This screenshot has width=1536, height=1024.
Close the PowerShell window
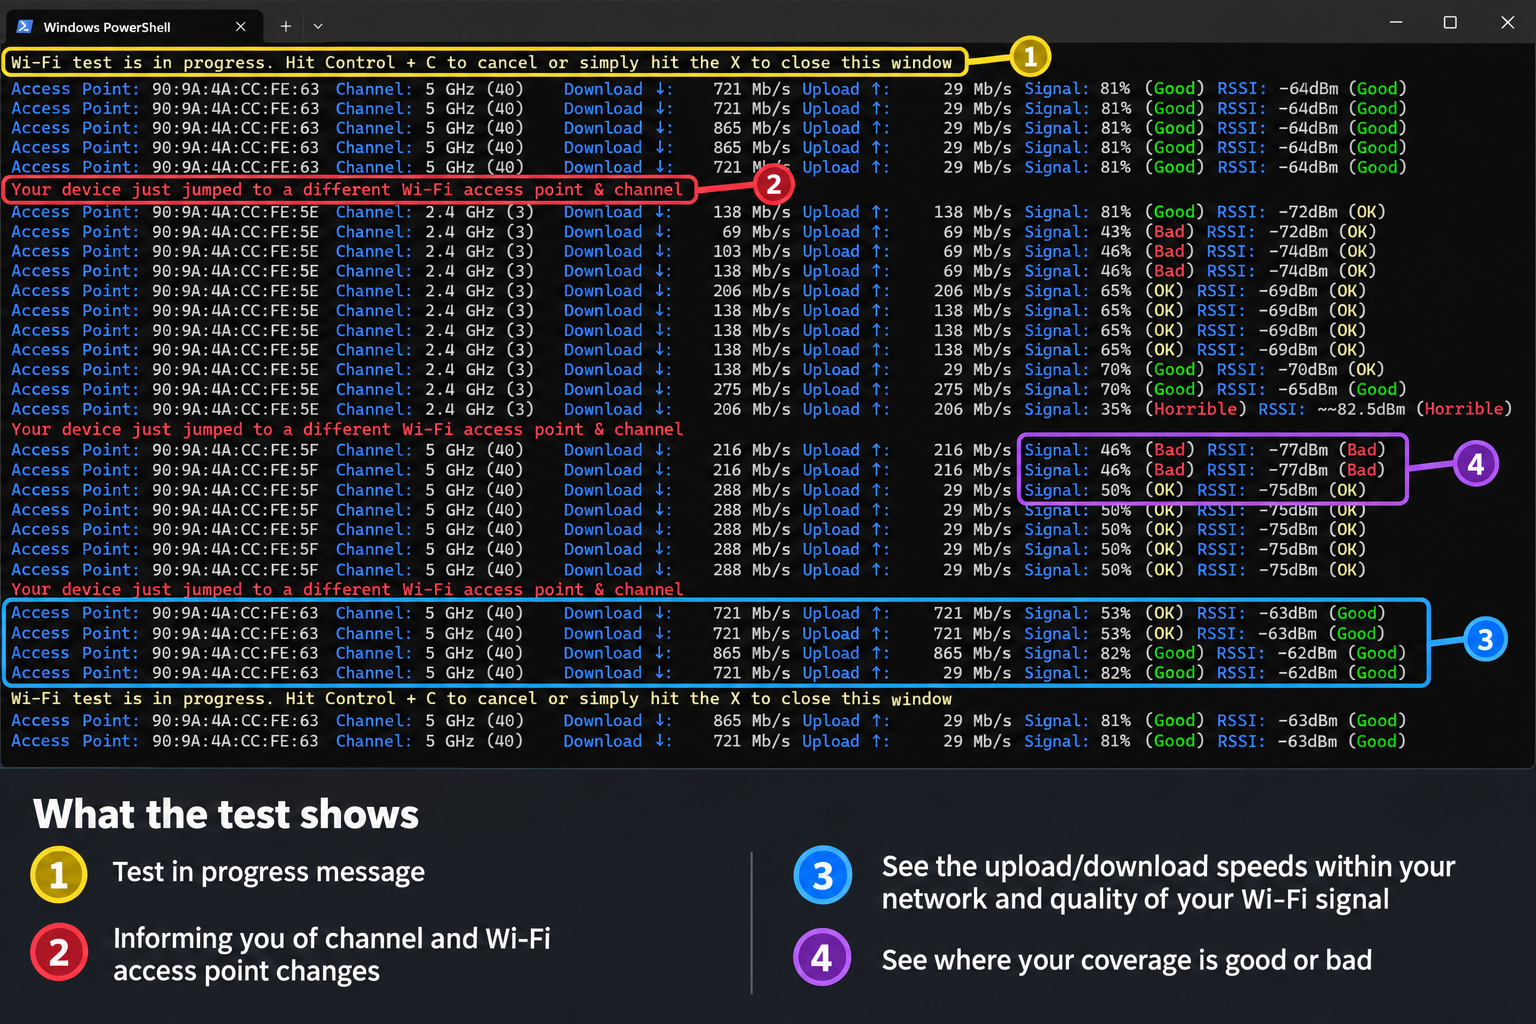[1508, 22]
